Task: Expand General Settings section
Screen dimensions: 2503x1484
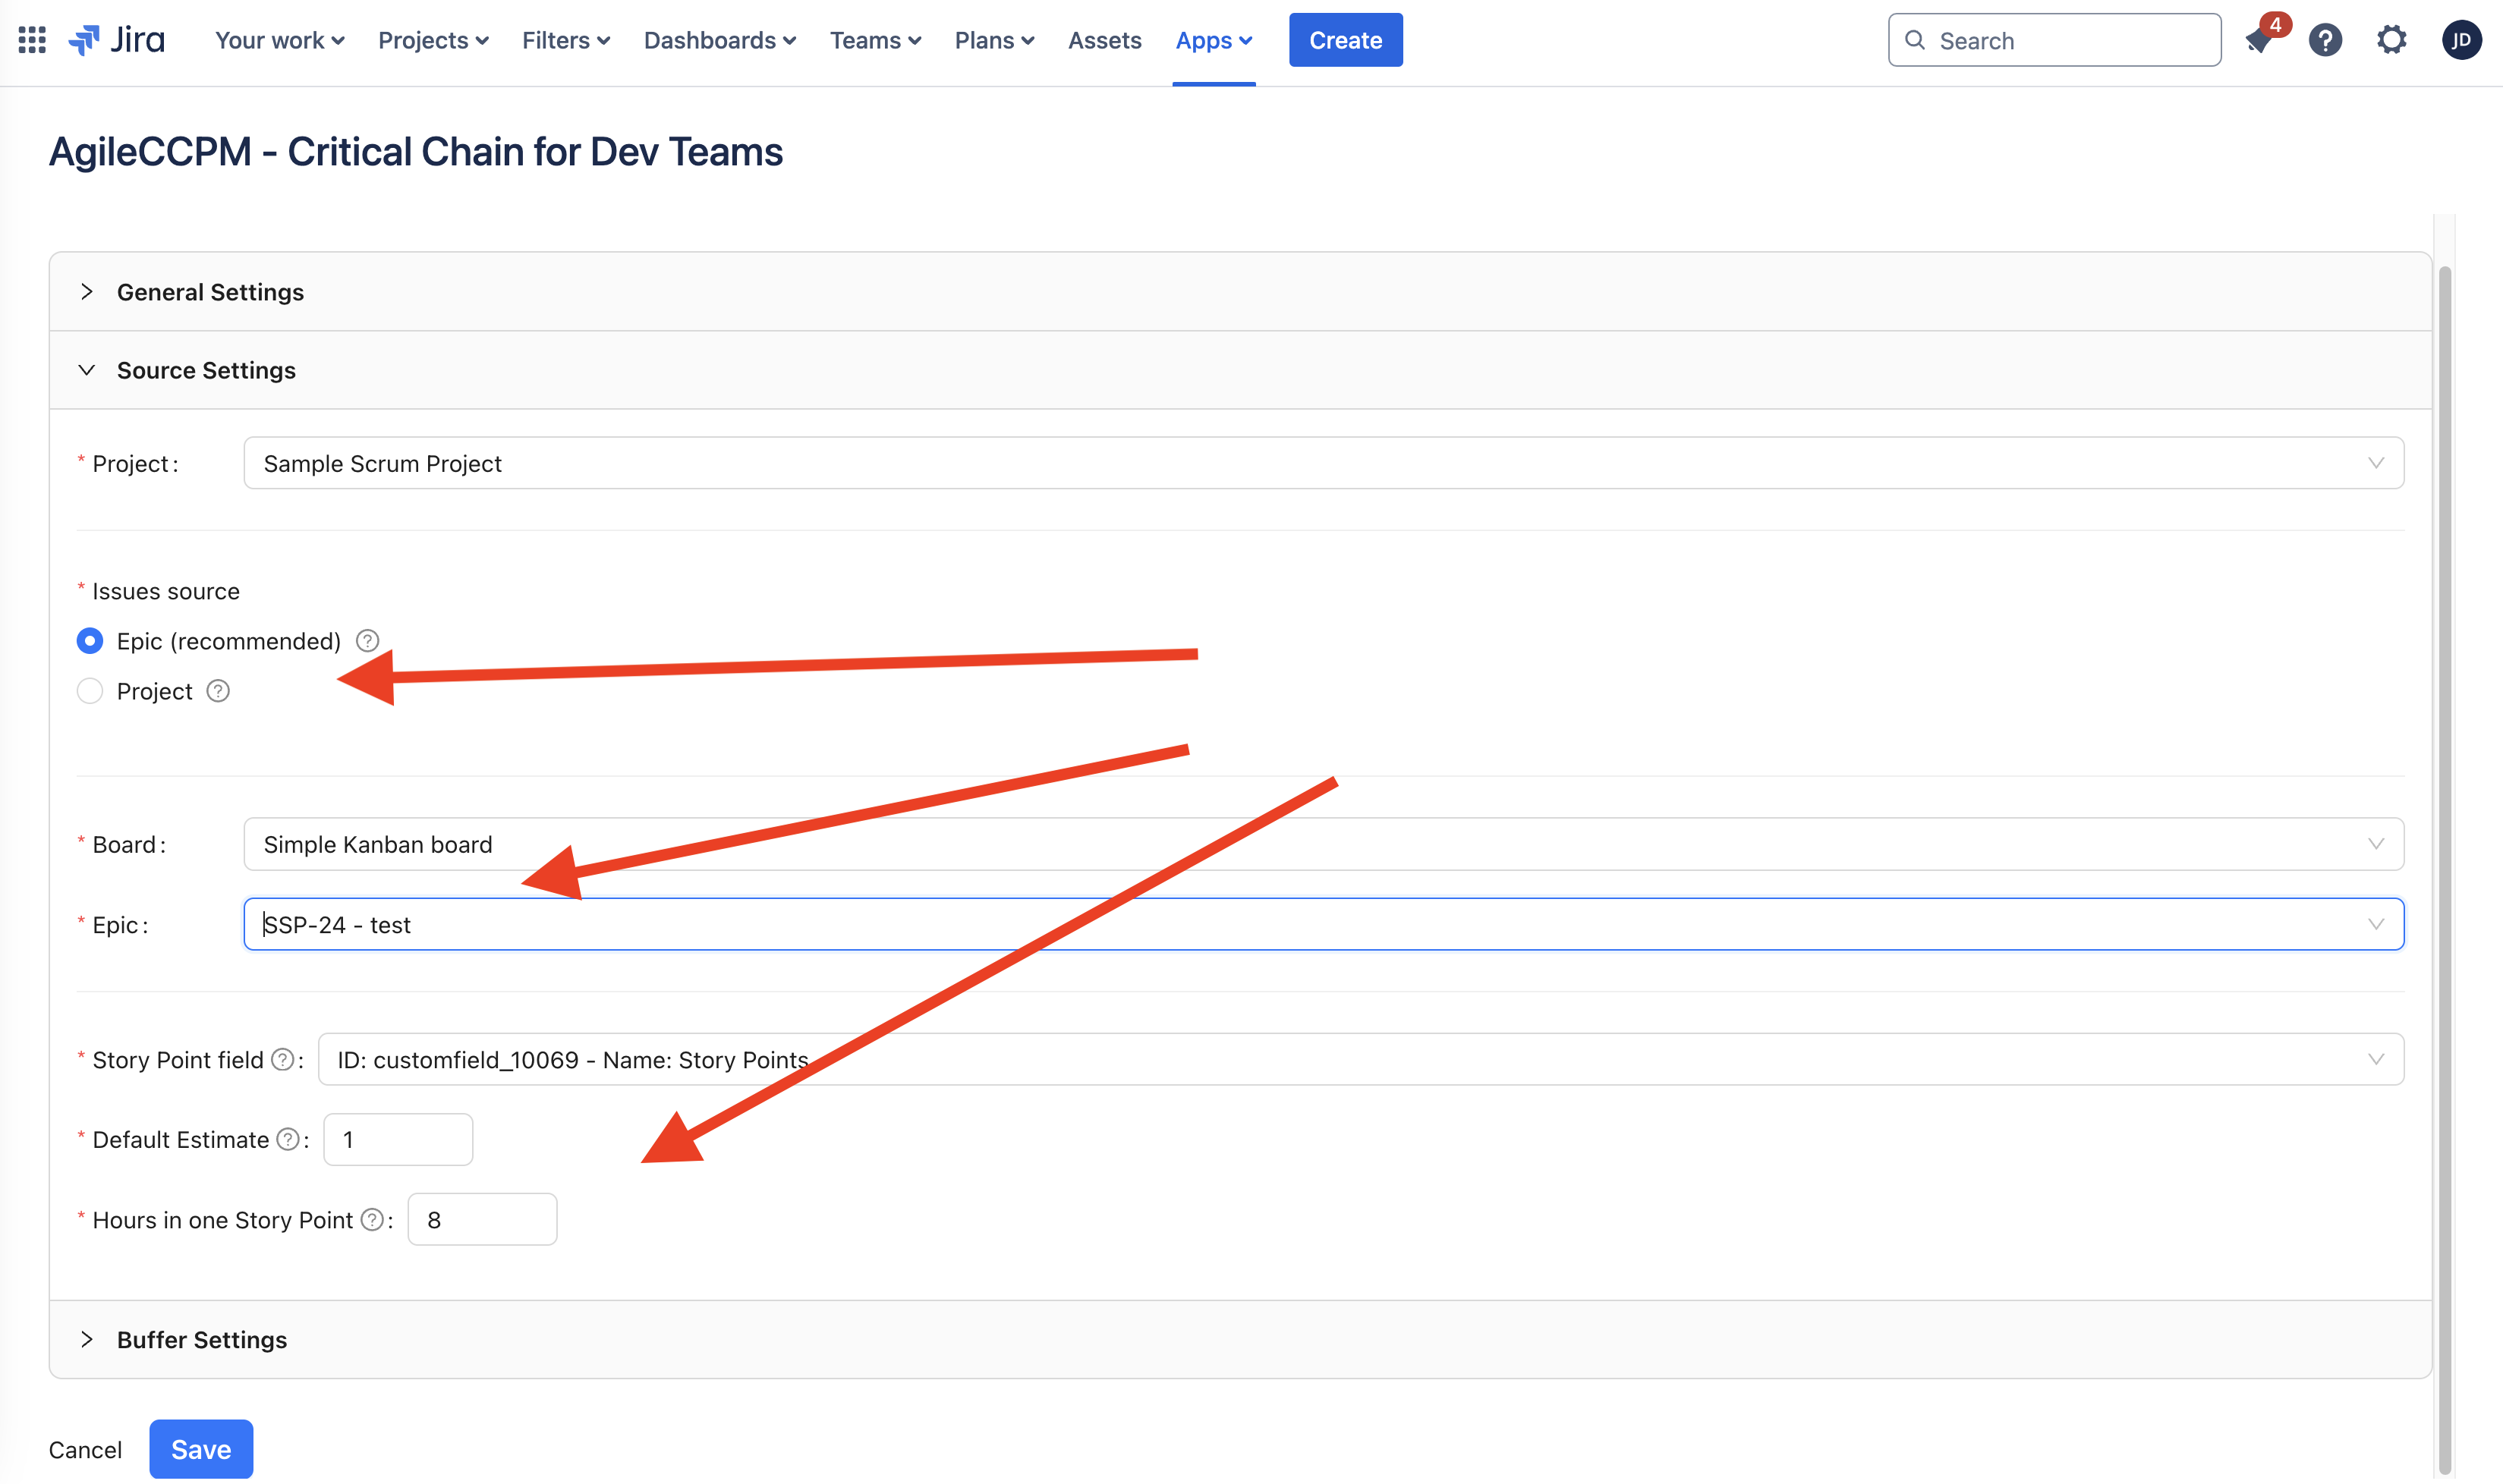Action: 1240,292
